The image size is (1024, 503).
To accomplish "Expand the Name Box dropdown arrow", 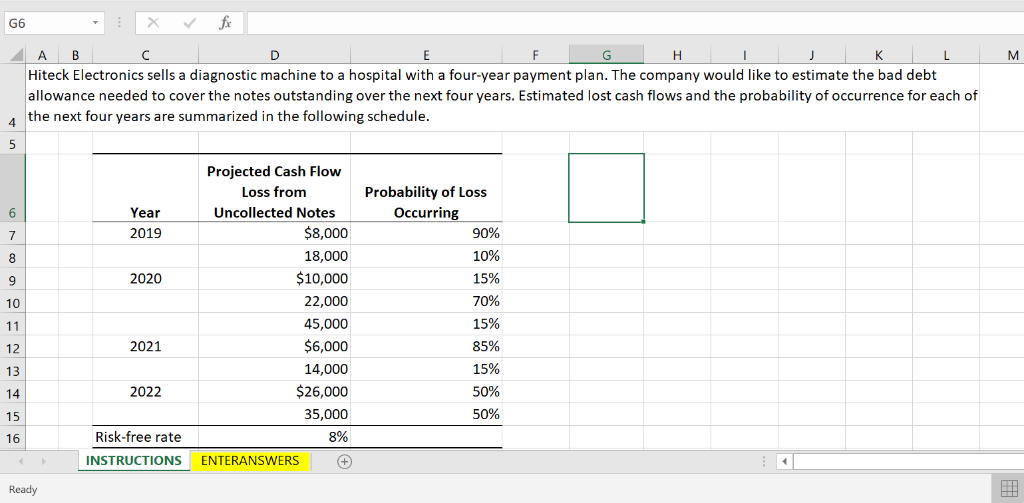I will (96, 24).
